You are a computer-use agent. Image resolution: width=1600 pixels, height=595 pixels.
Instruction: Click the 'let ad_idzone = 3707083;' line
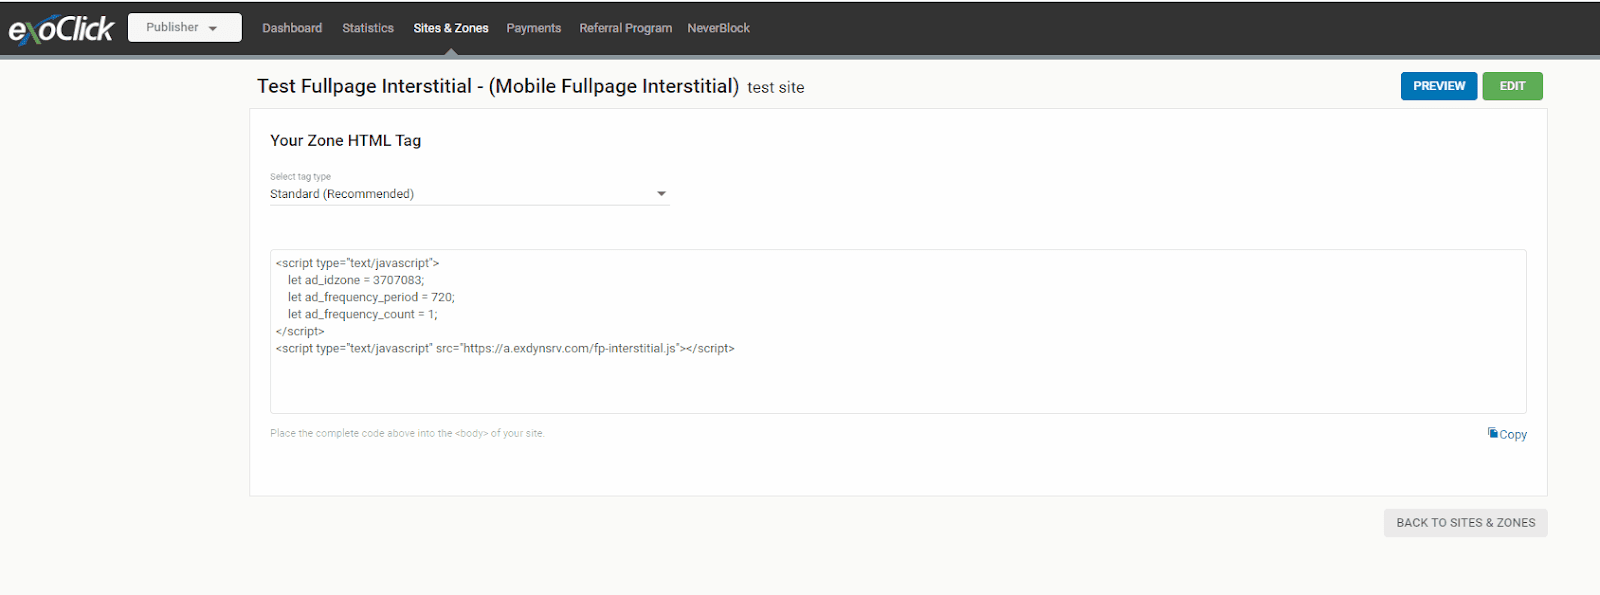click(356, 280)
